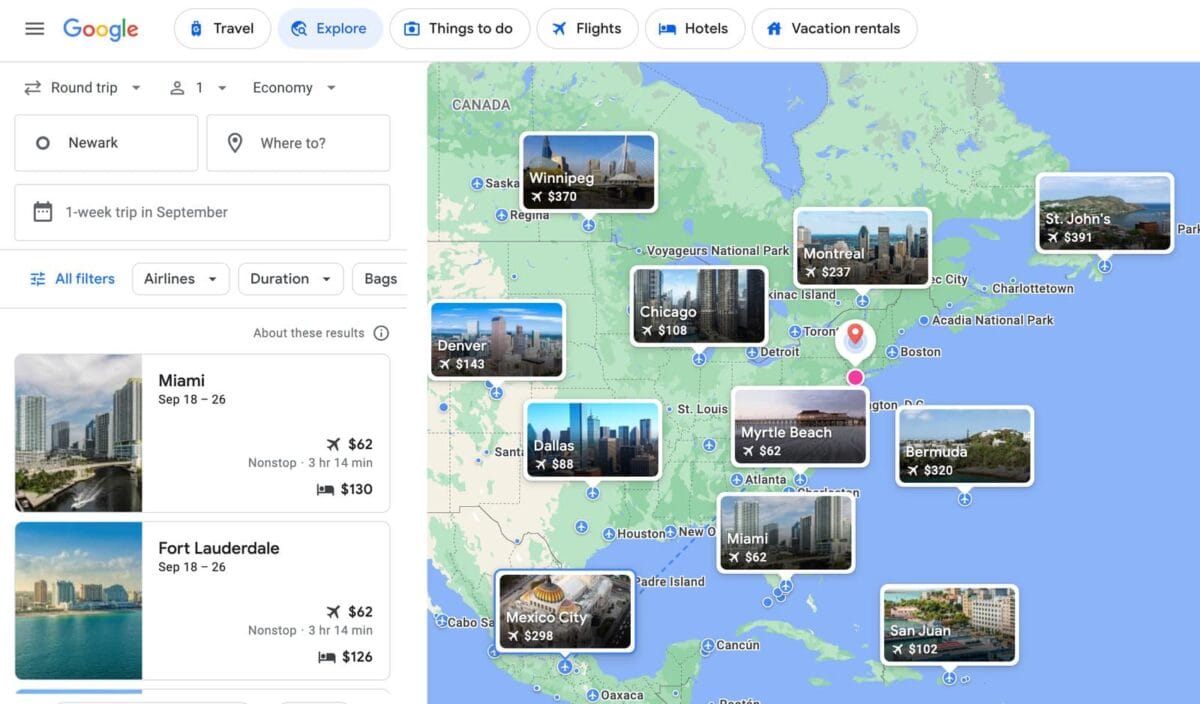Click the Where to? destination field

[x=298, y=143]
